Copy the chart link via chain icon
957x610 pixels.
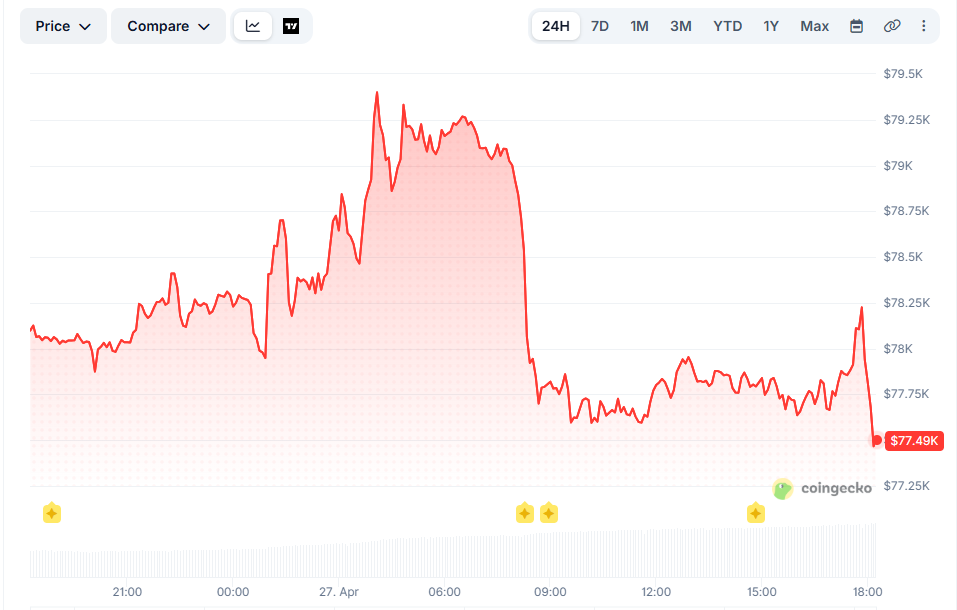892,26
